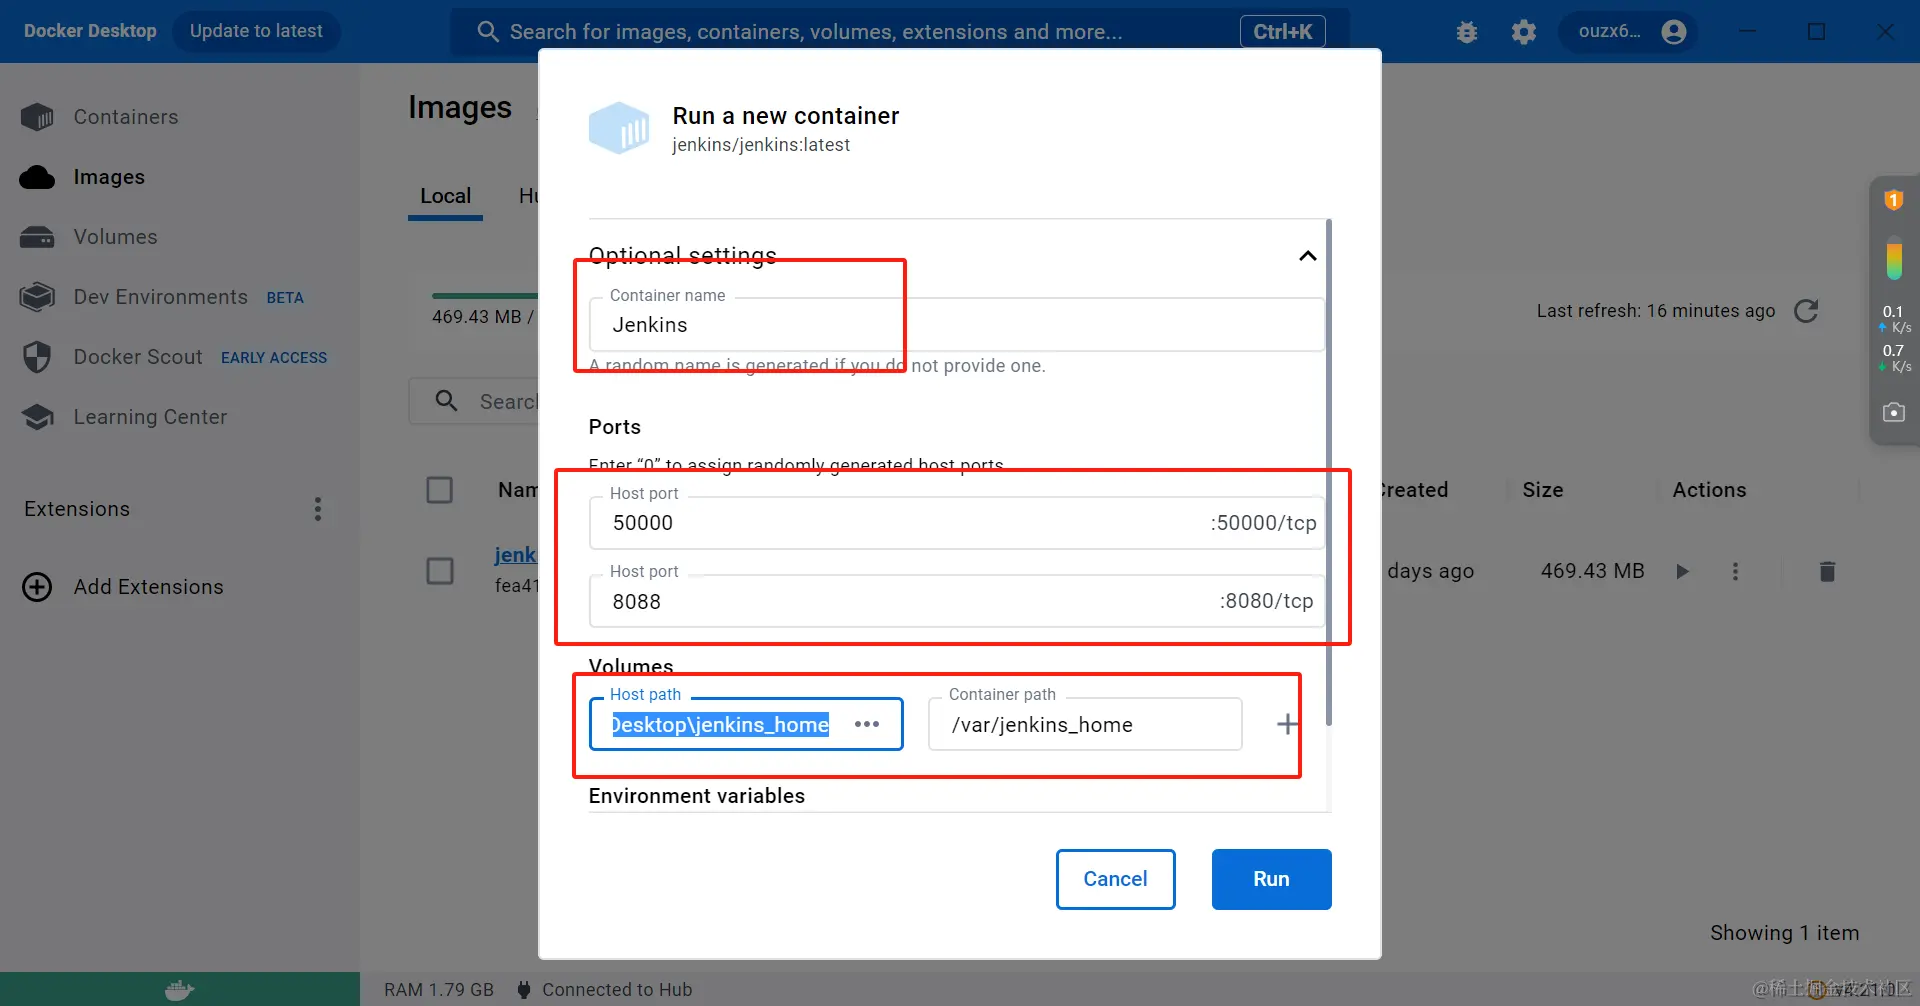Click the top search bar field
This screenshot has width=1920, height=1006.
pyautogui.click(x=899, y=32)
